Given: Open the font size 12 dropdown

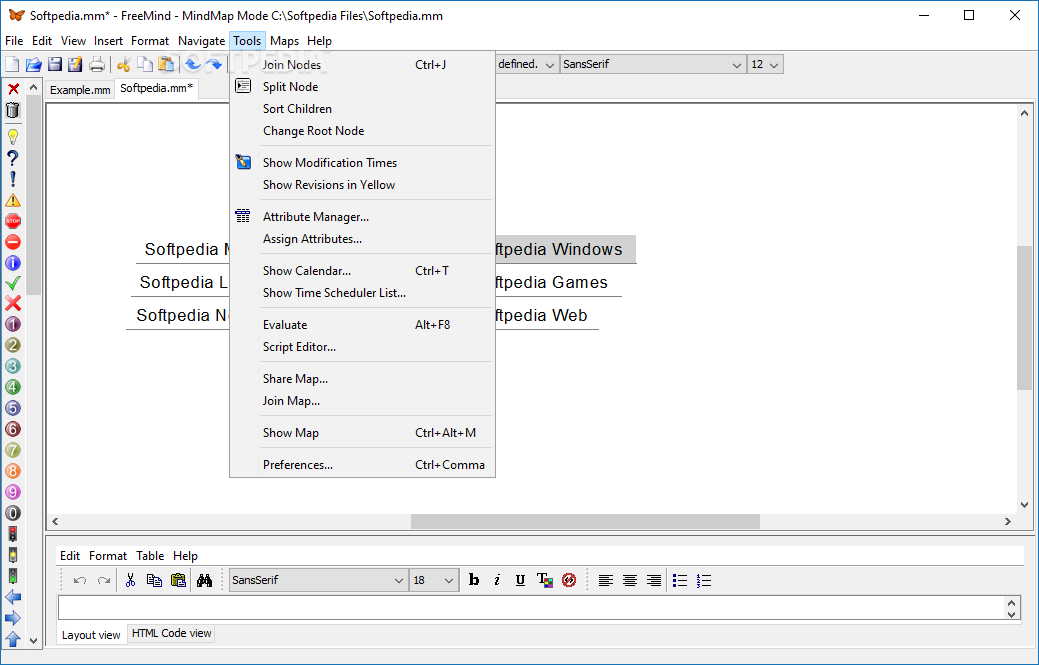Looking at the screenshot, I should 765,64.
